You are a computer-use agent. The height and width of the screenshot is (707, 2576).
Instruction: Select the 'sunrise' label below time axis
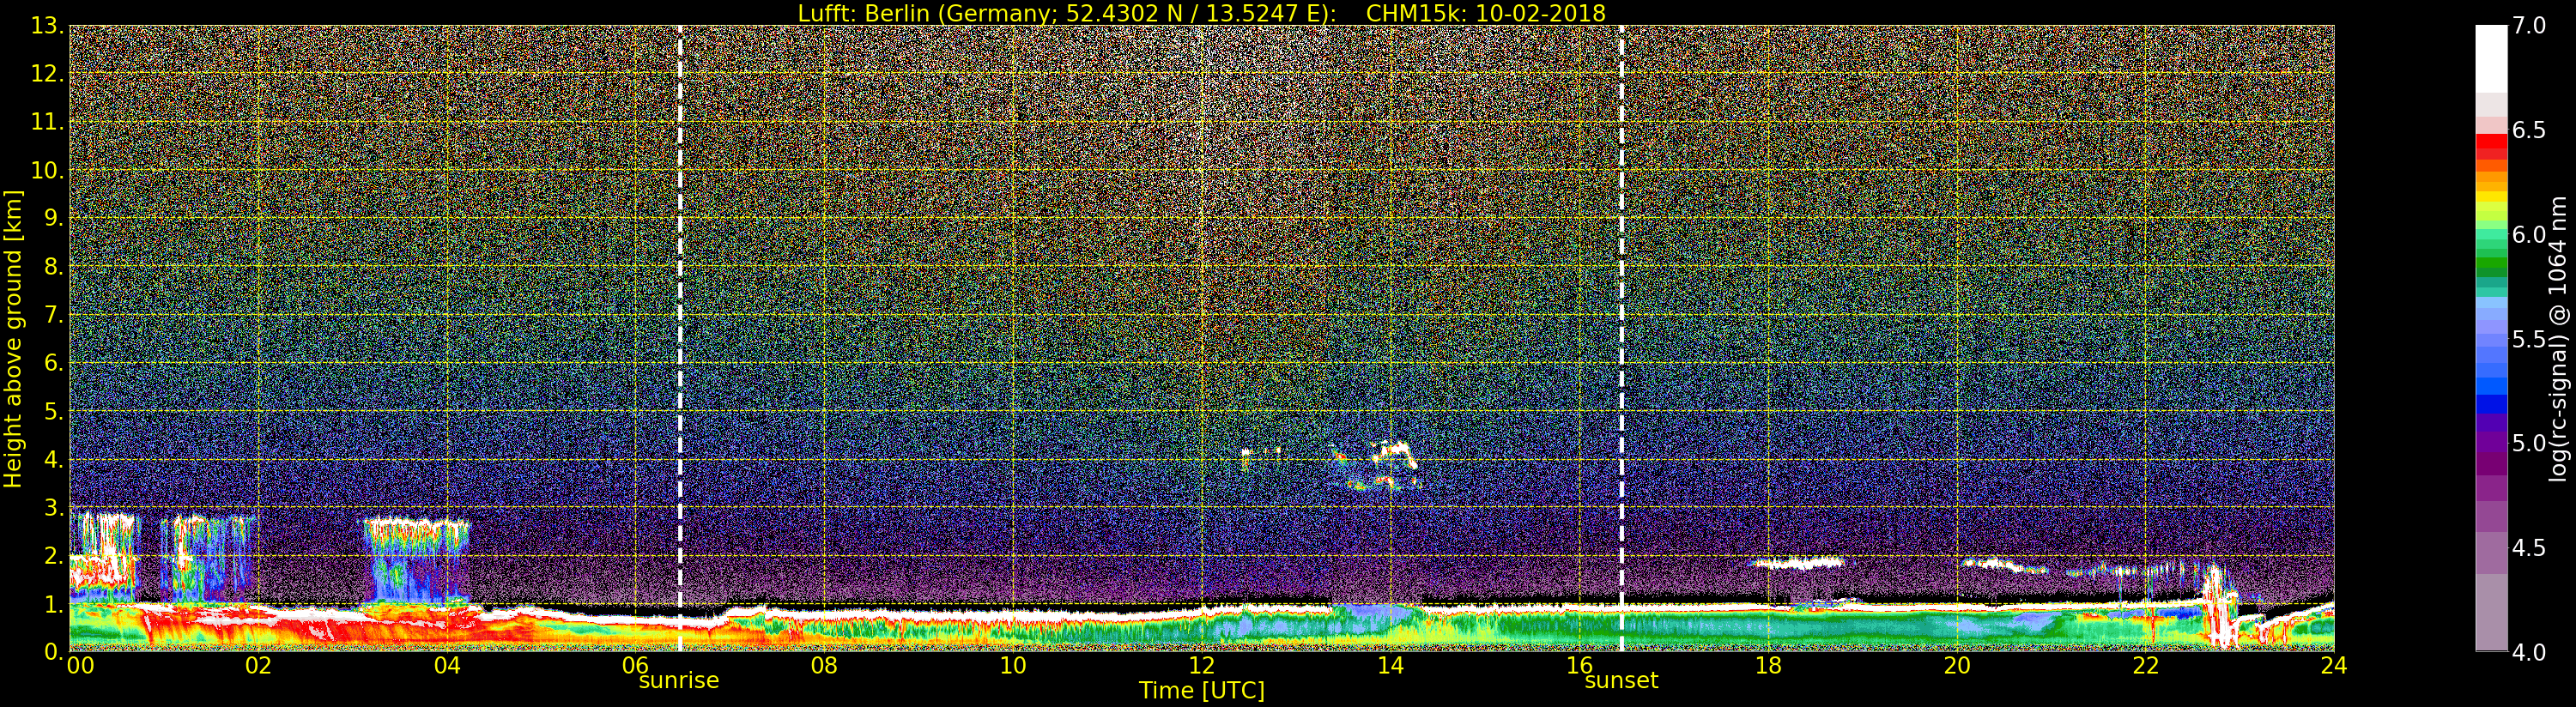tap(679, 680)
